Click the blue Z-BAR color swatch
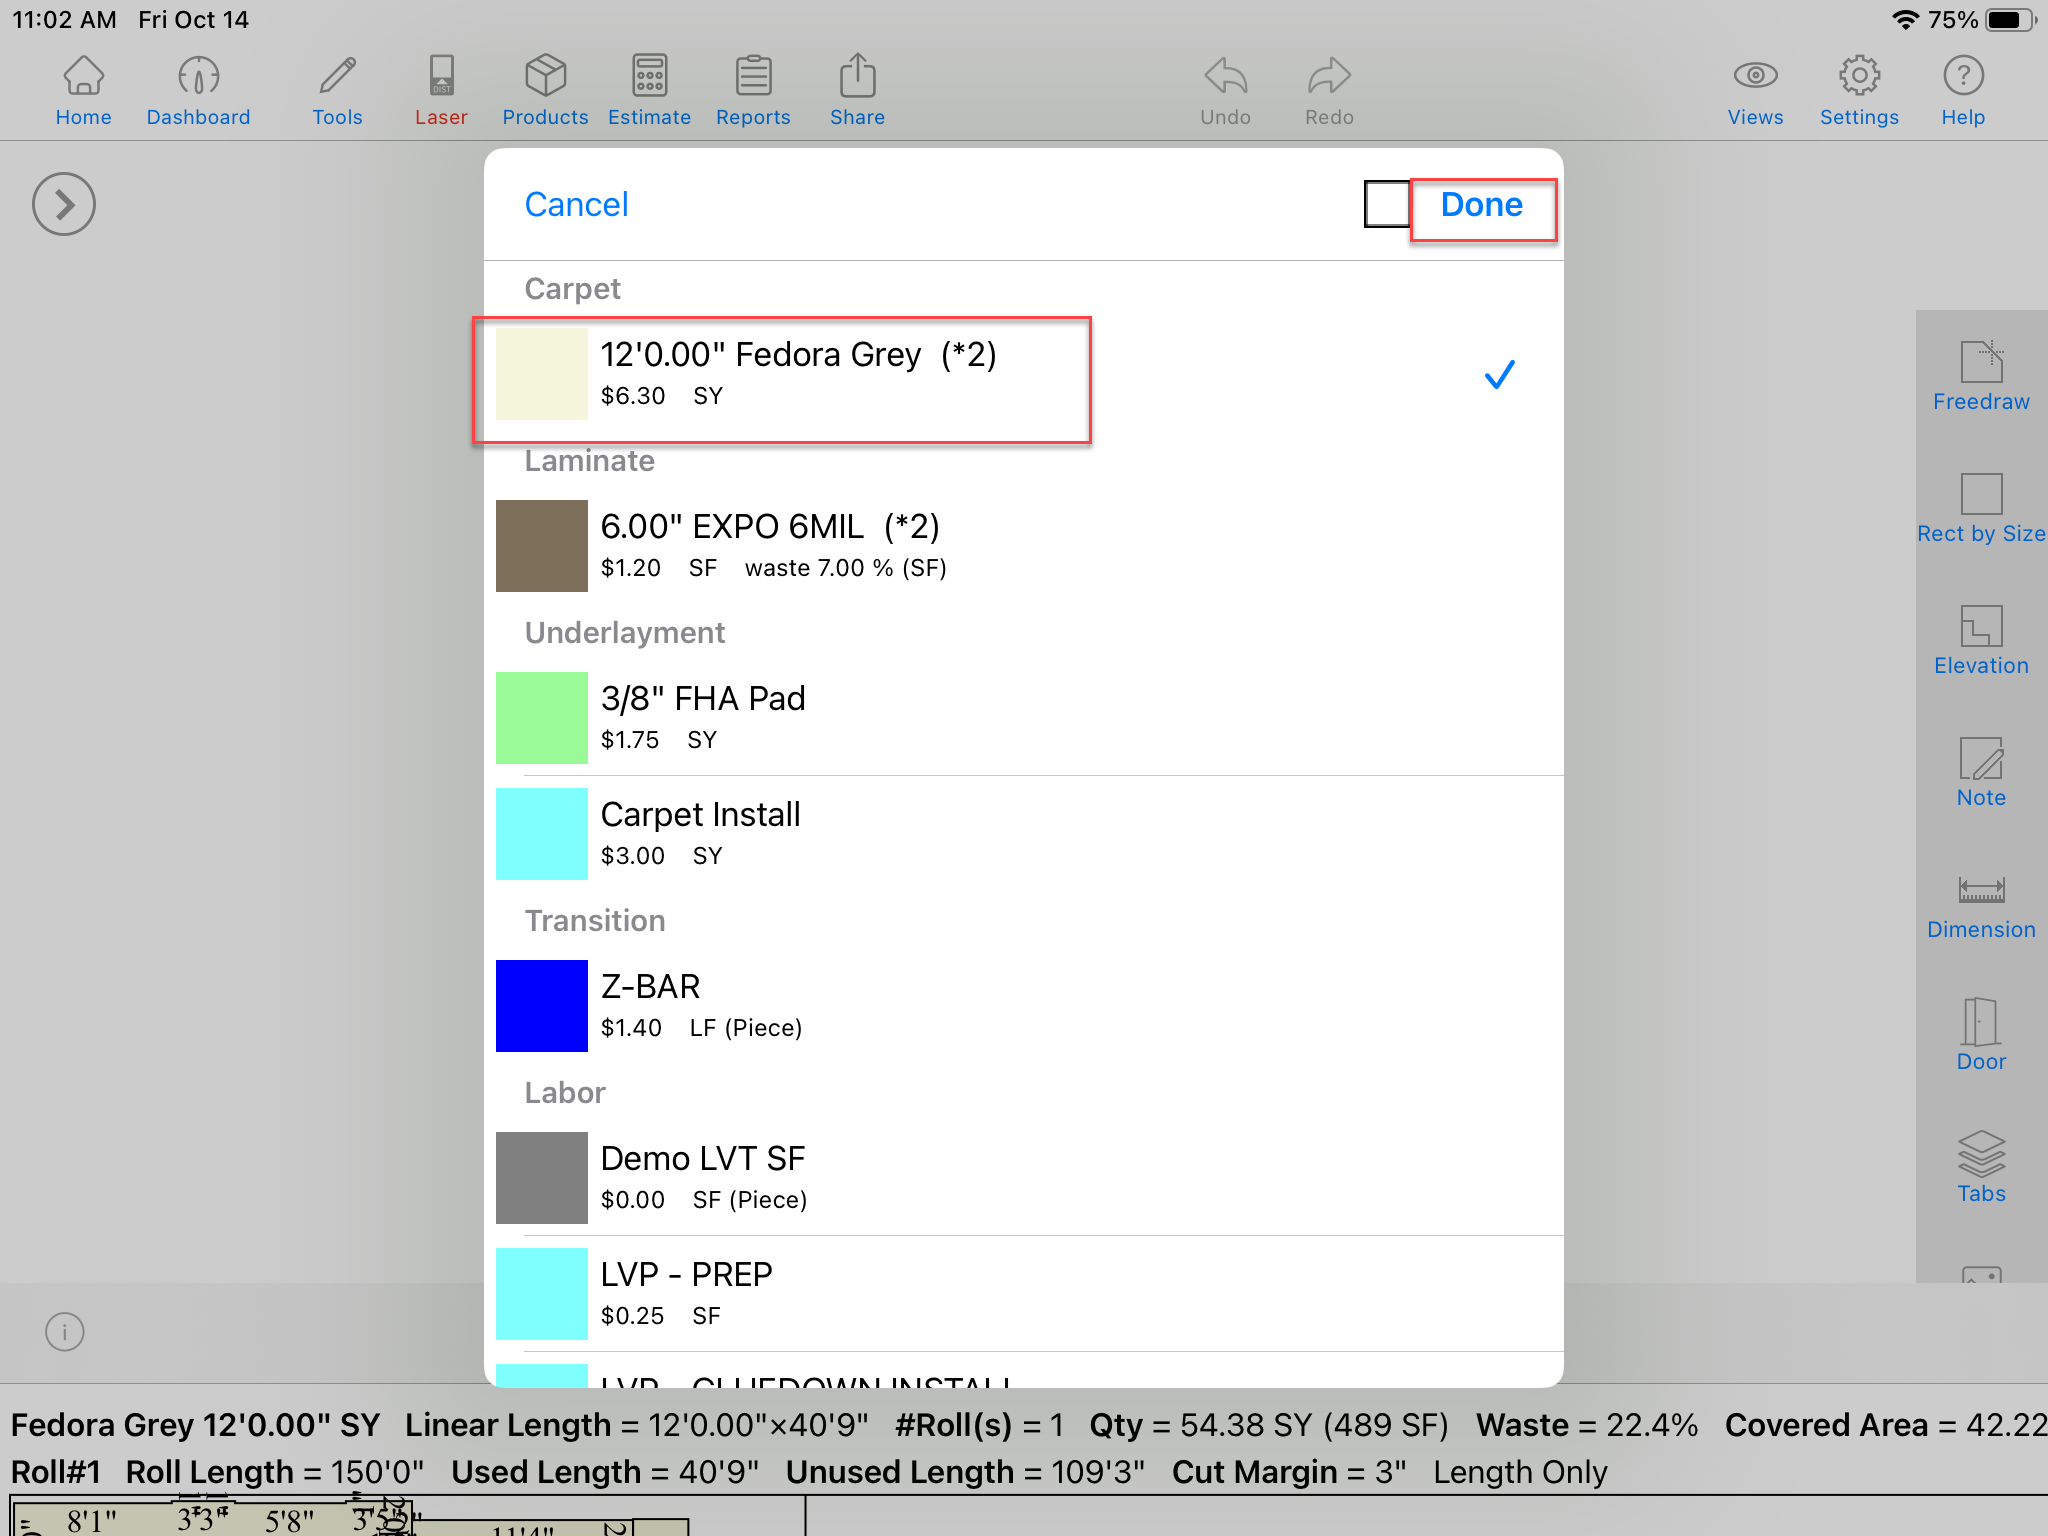This screenshot has width=2048, height=1536. pyautogui.click(x=541, y=1005)
